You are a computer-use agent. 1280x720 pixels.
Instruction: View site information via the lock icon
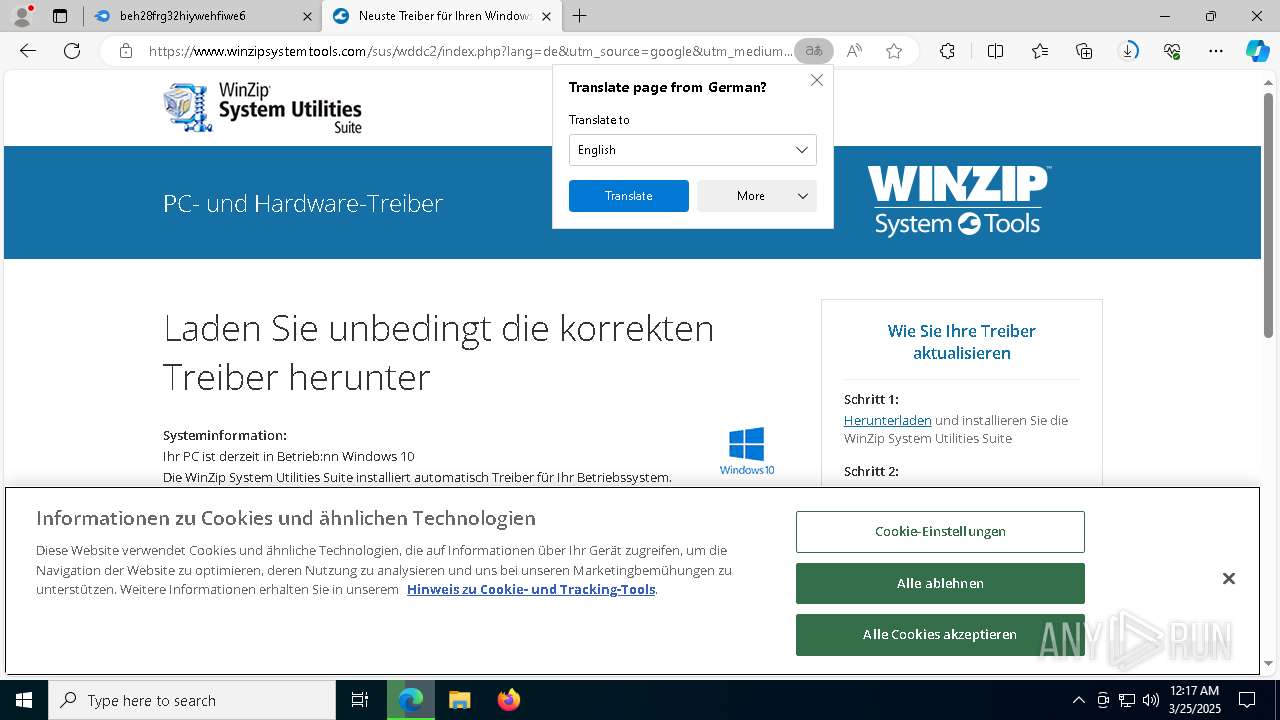pyautogui.click(x=125, y=51)
